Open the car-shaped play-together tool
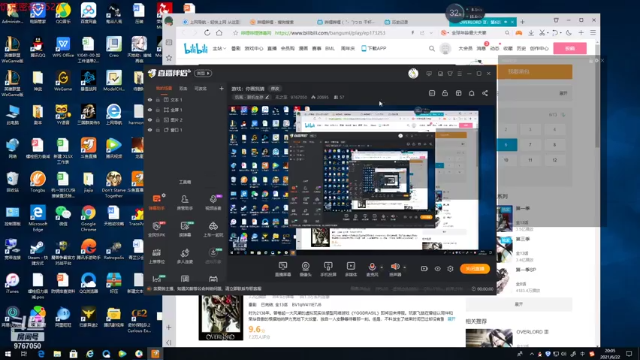Screen dimensions: 640x360 pos(213,229)
